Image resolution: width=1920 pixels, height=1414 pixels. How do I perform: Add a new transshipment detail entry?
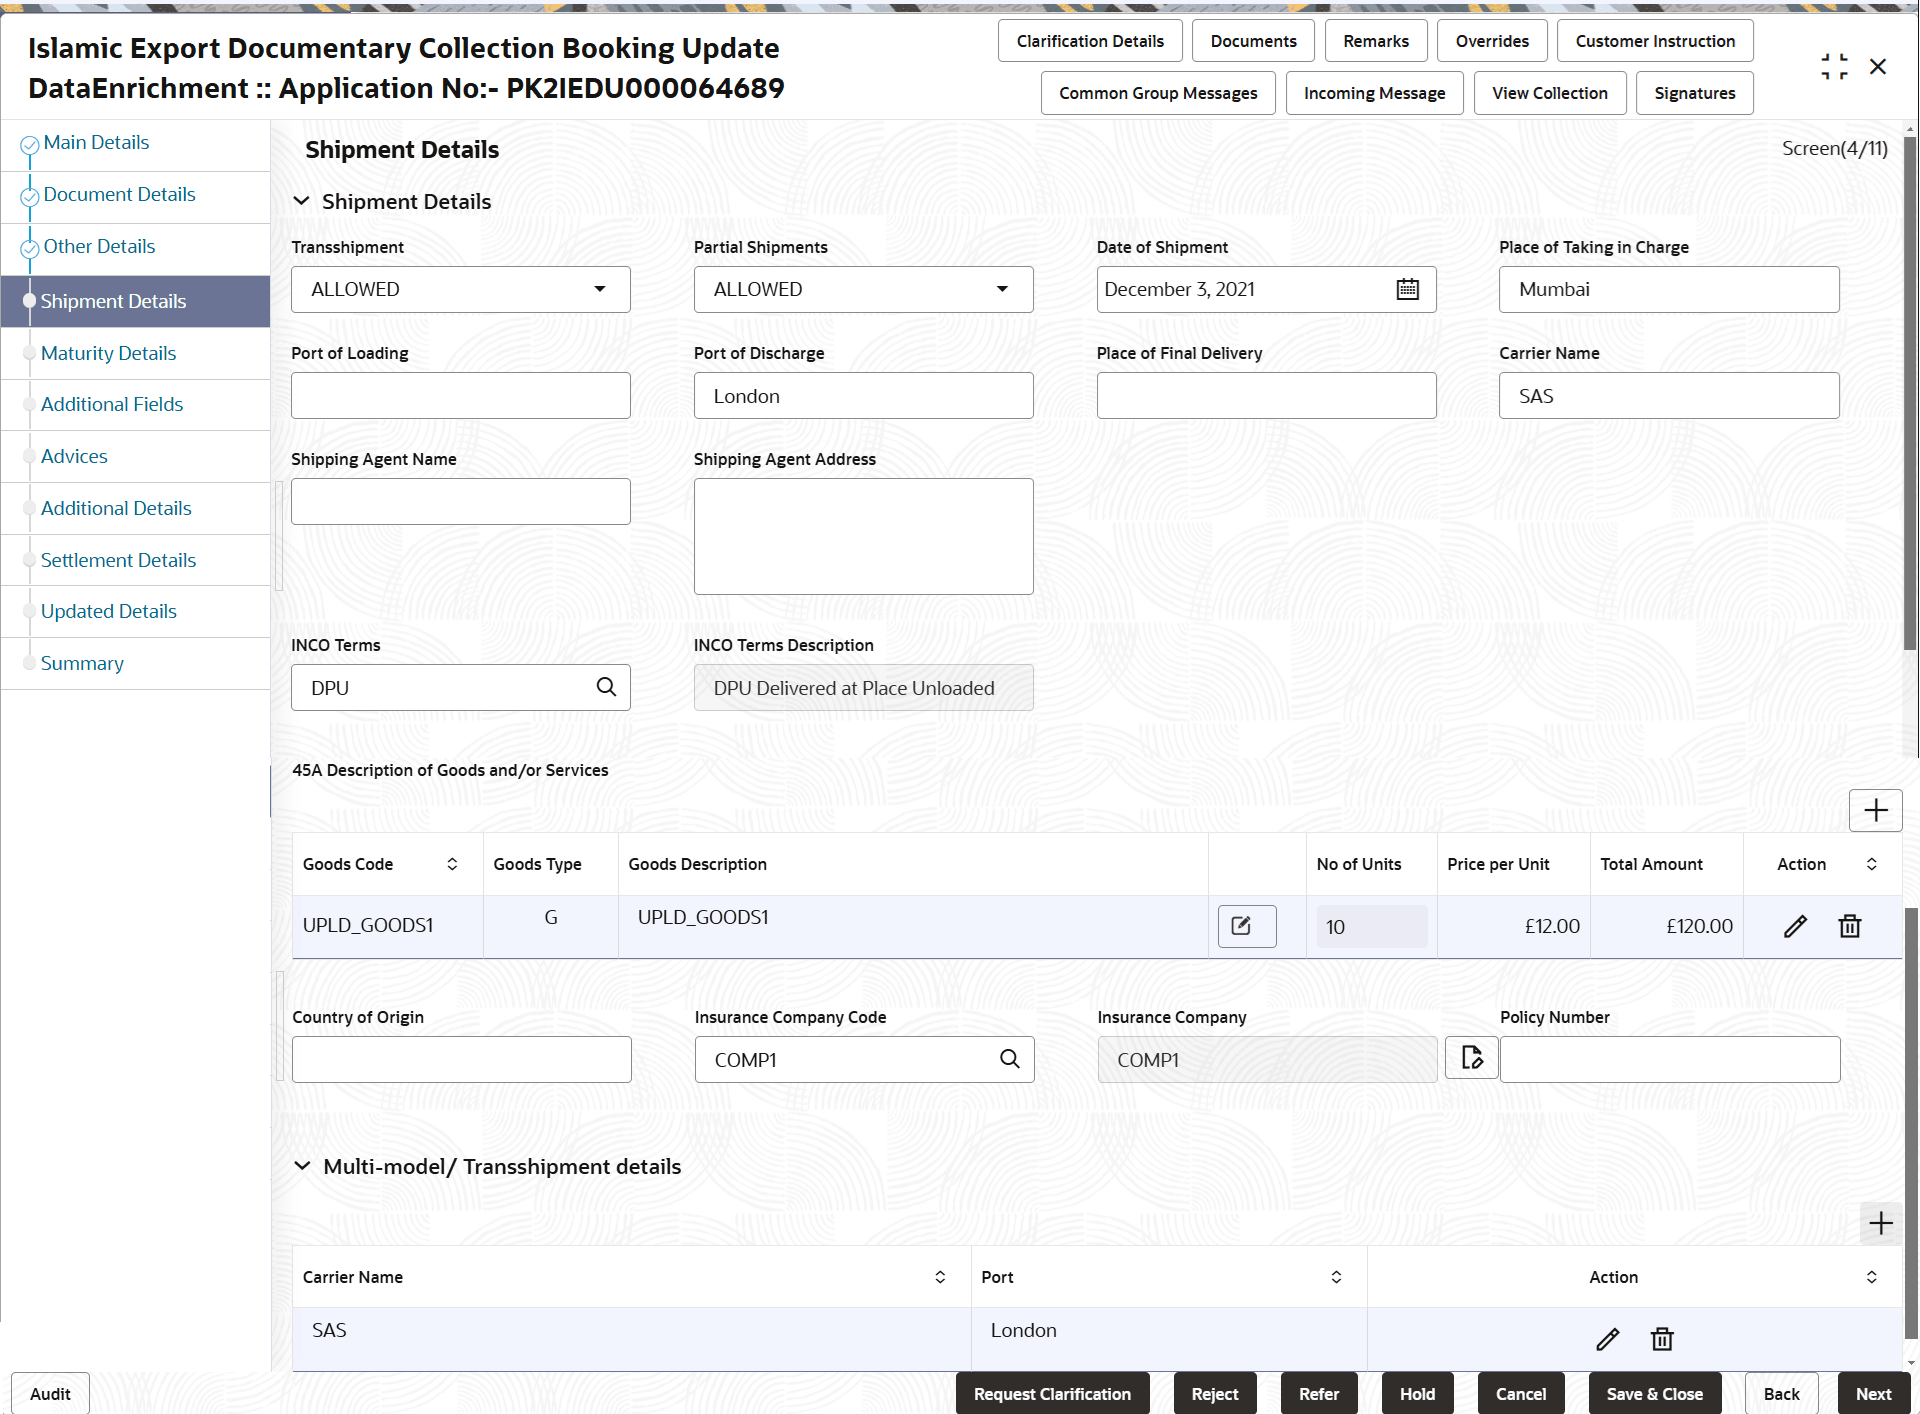pyautogui.click(x=1881, y=1223)
